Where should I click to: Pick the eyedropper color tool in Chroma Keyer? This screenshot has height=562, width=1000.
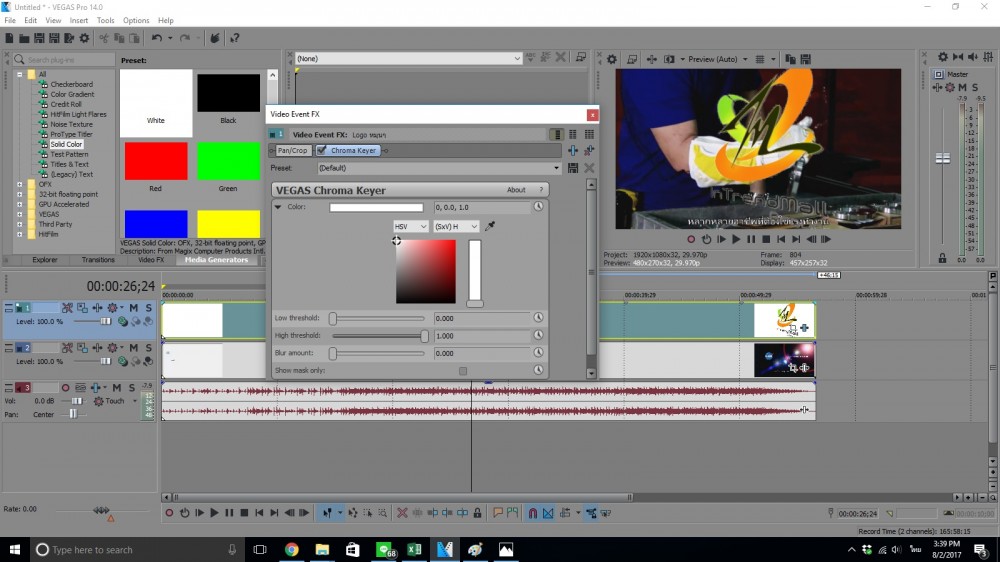490,226
